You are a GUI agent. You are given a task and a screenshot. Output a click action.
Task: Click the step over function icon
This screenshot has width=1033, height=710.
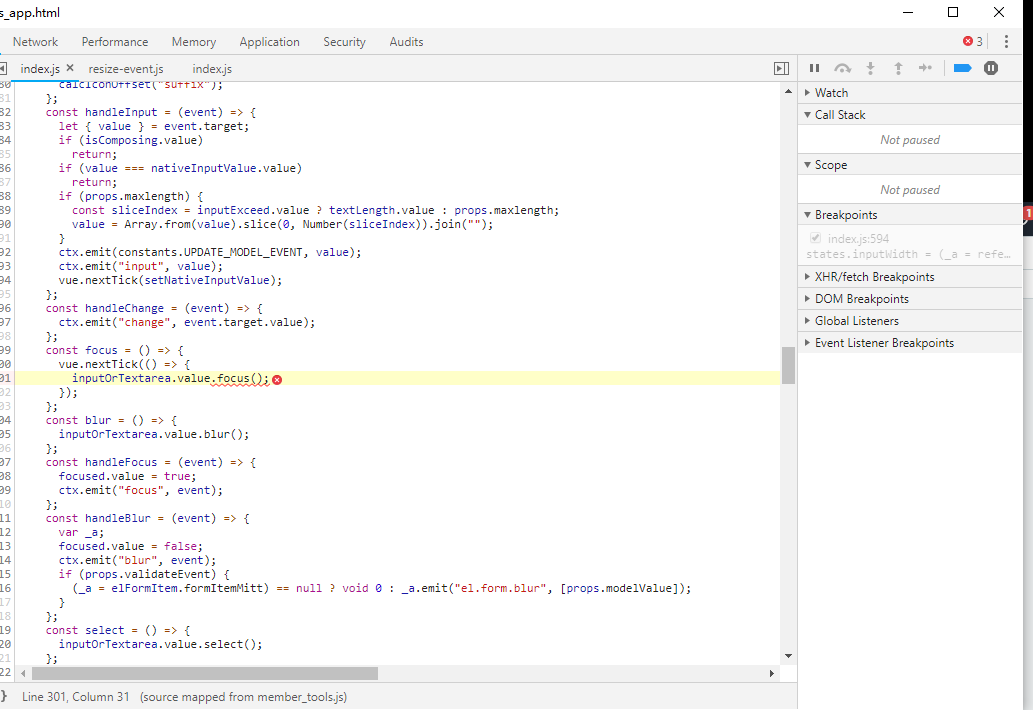(x=843, y=68)
